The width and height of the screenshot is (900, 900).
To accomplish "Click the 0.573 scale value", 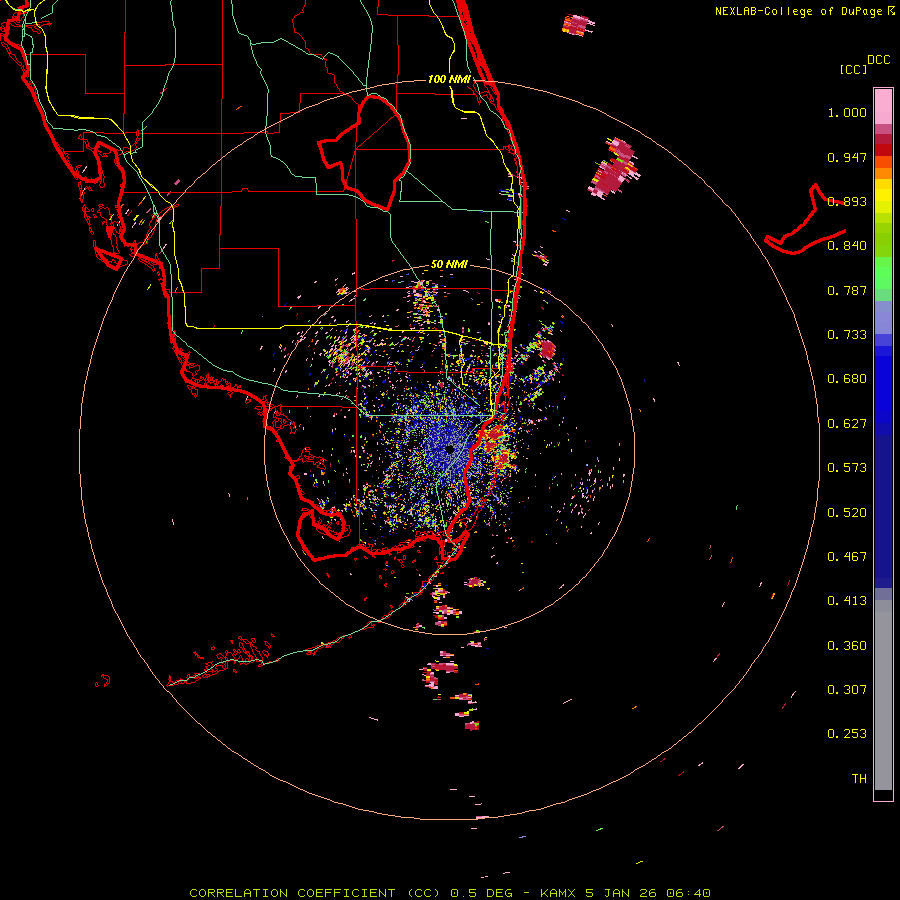I will [x=847, y=468].
